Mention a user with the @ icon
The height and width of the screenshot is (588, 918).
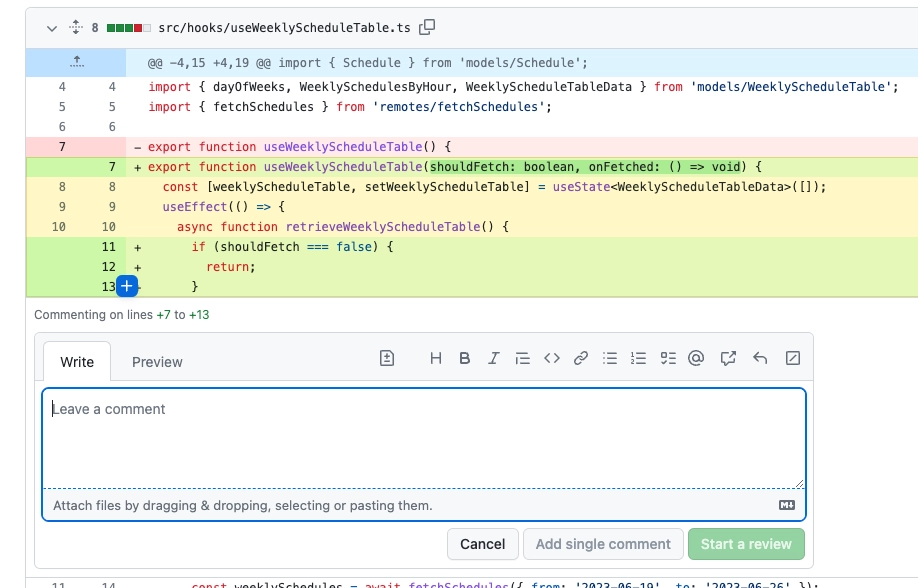click(x=697, y=359)
